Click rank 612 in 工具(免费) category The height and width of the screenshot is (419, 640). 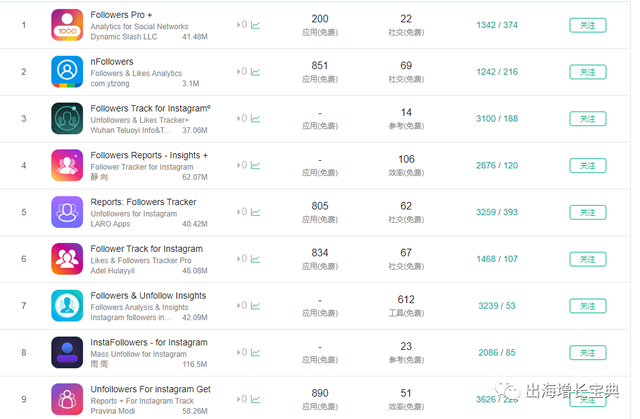click(x=405, y=300)
